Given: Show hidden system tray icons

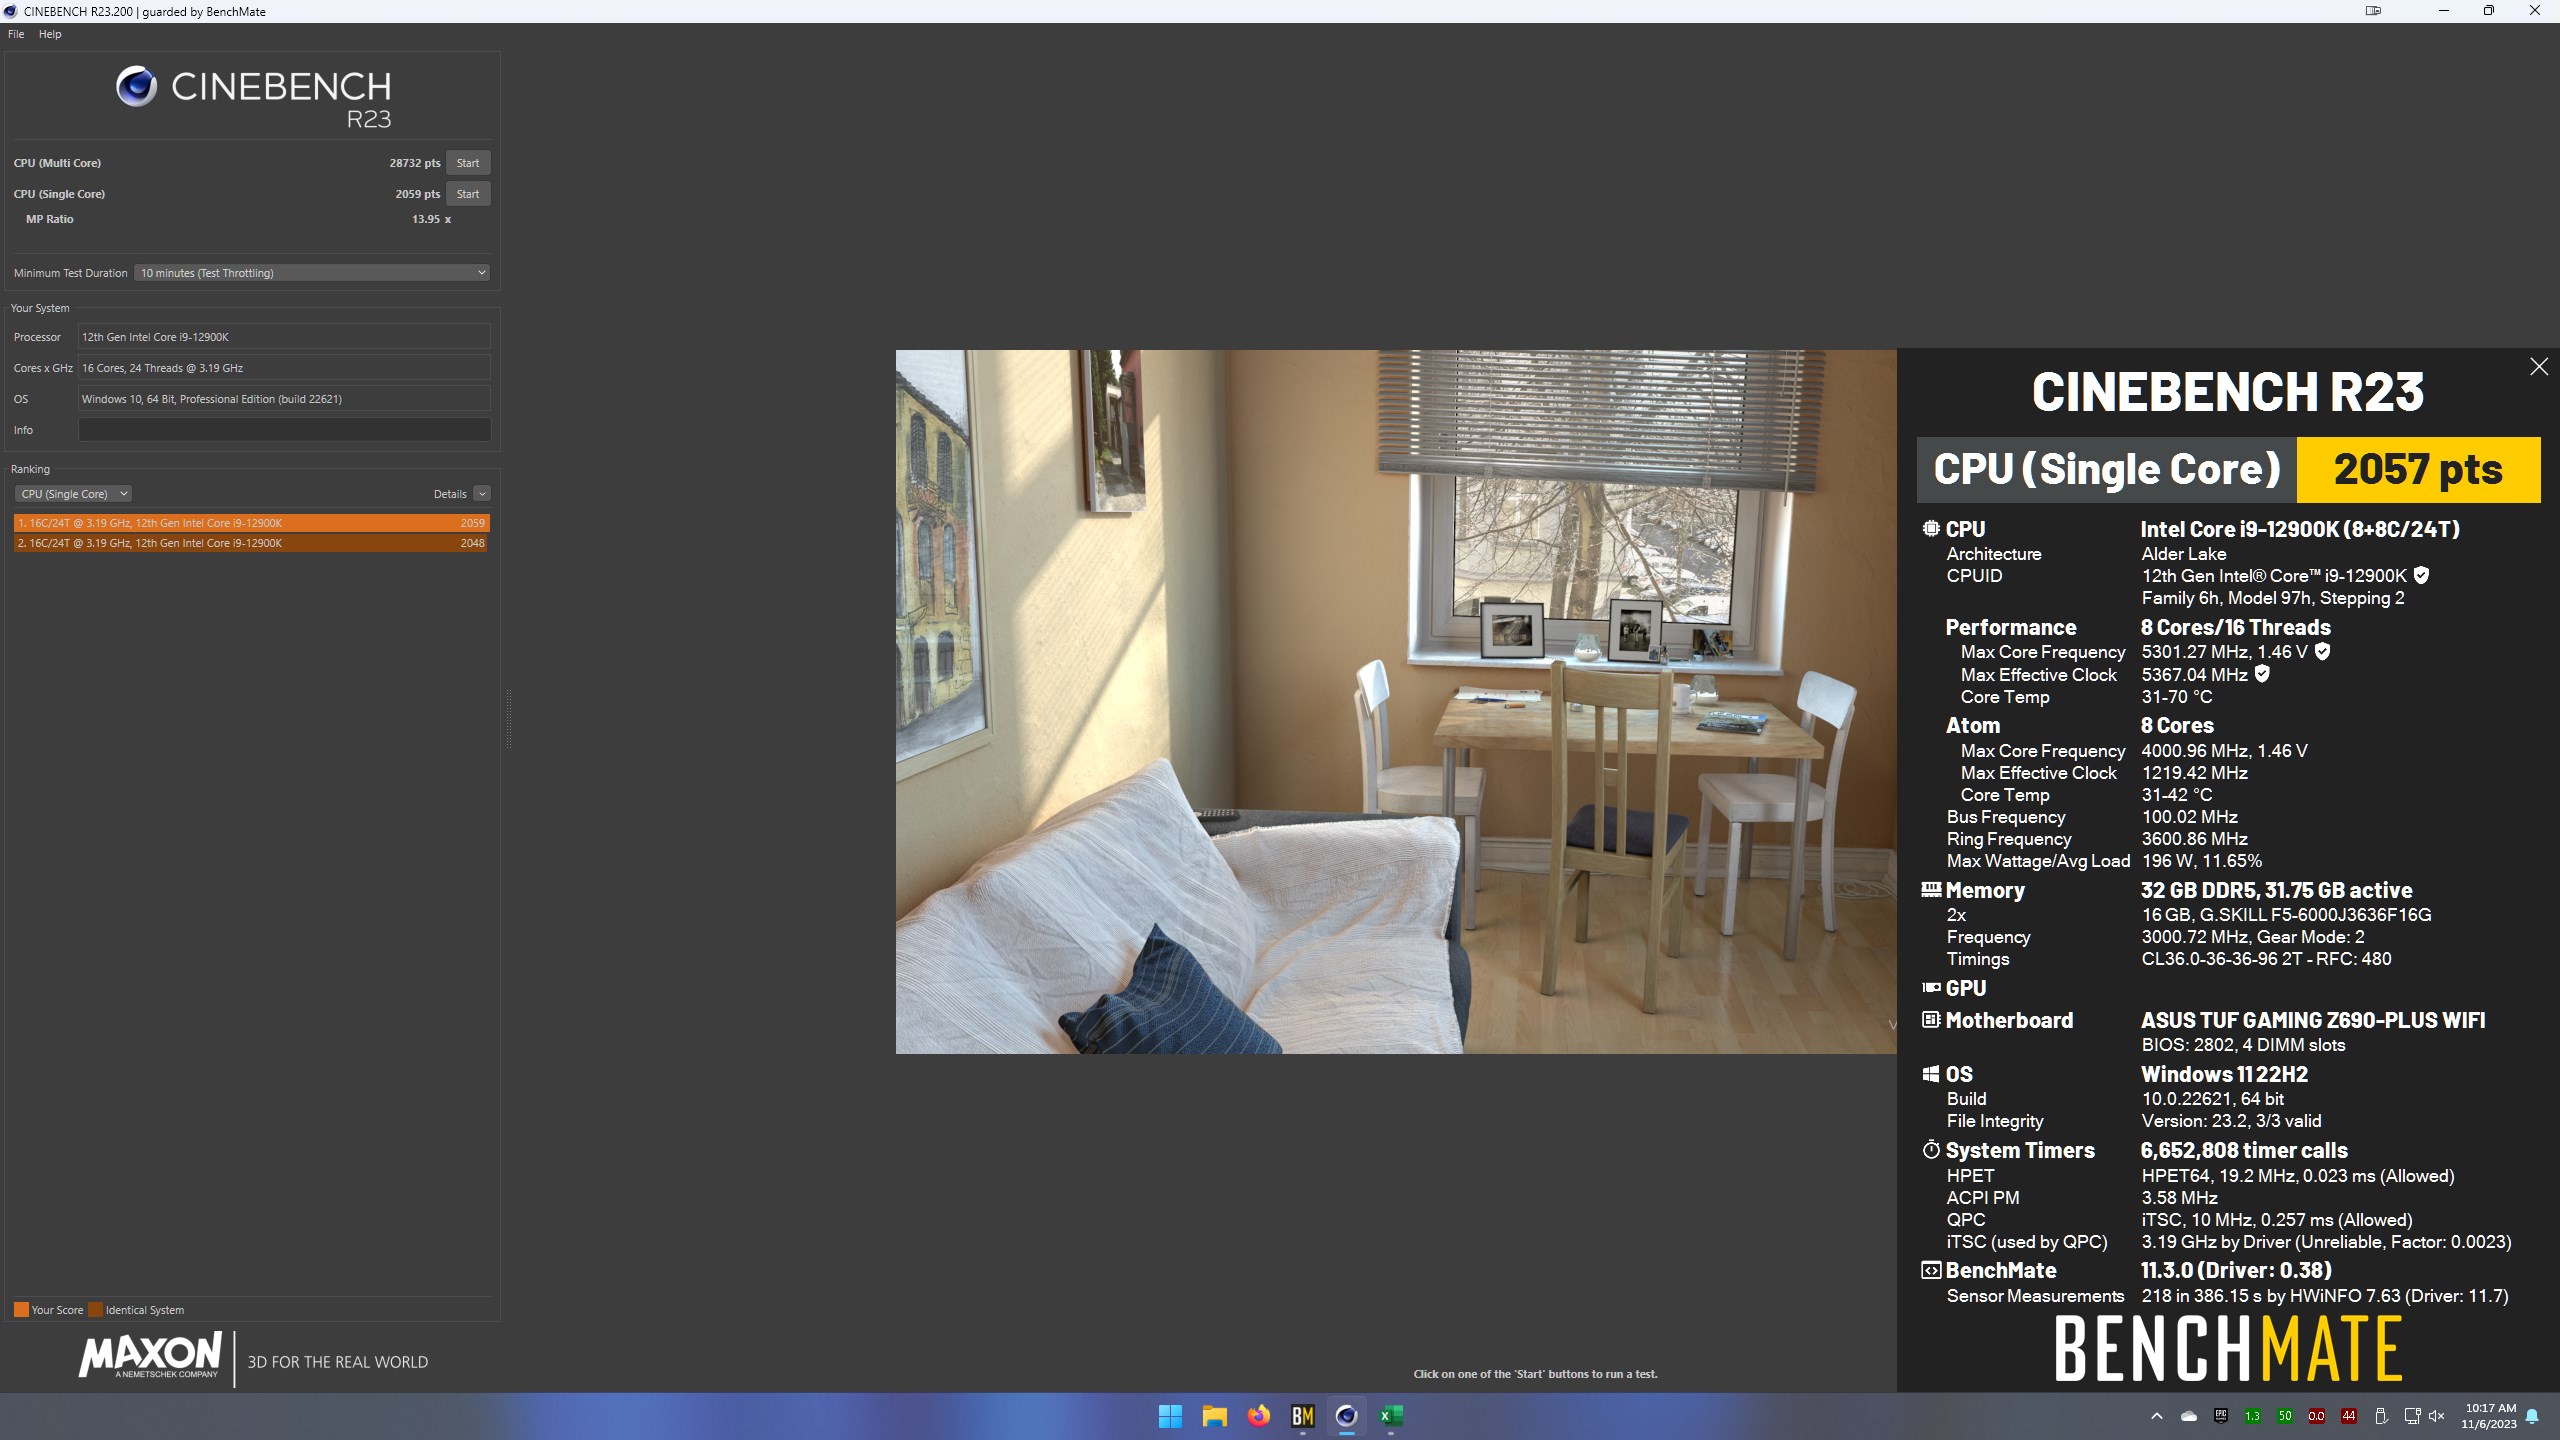Looking at the screenshot, I should (2156, 1416).
